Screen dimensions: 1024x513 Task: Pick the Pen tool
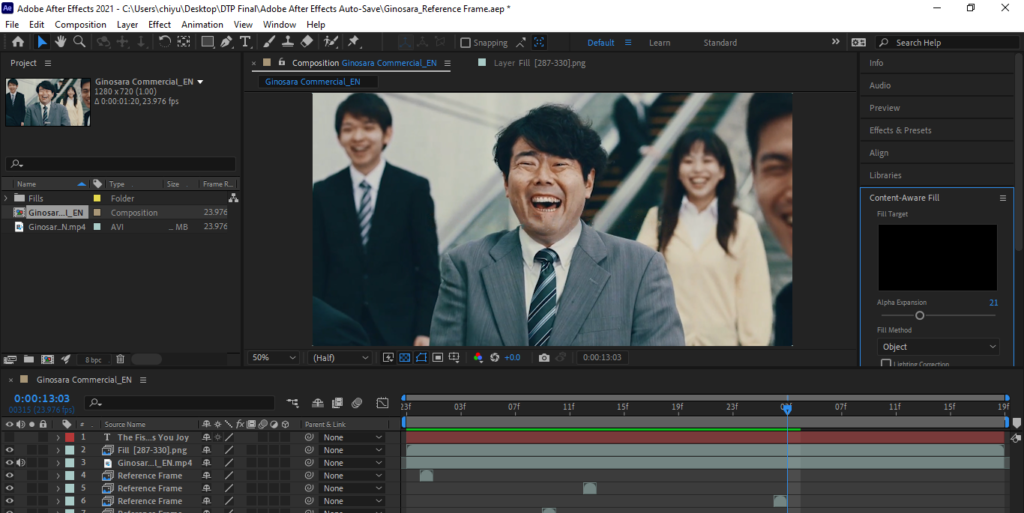[227, 42]
